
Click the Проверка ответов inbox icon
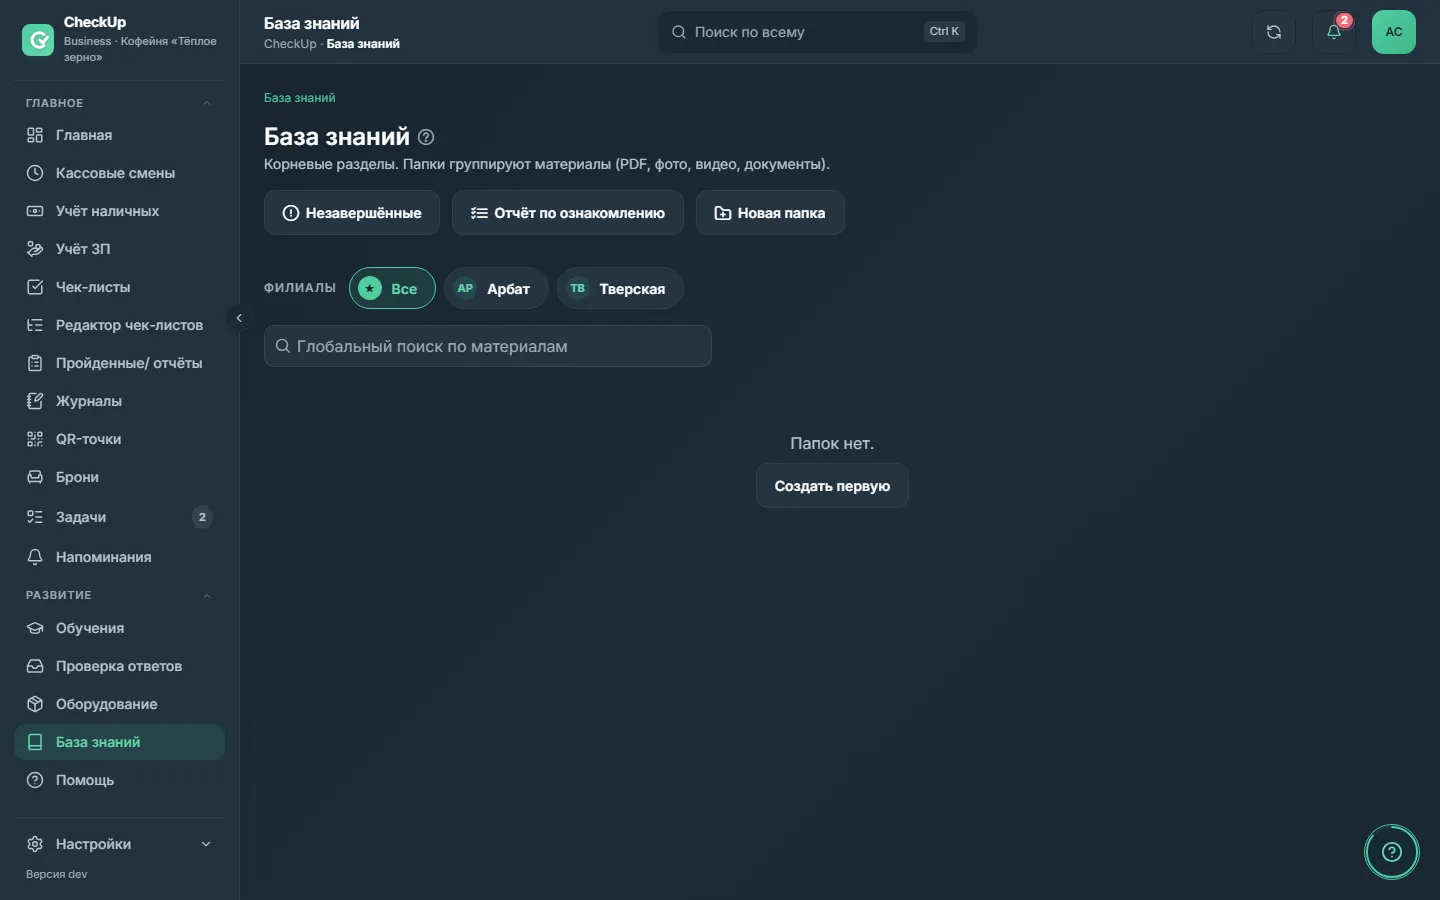click(35, 666)
